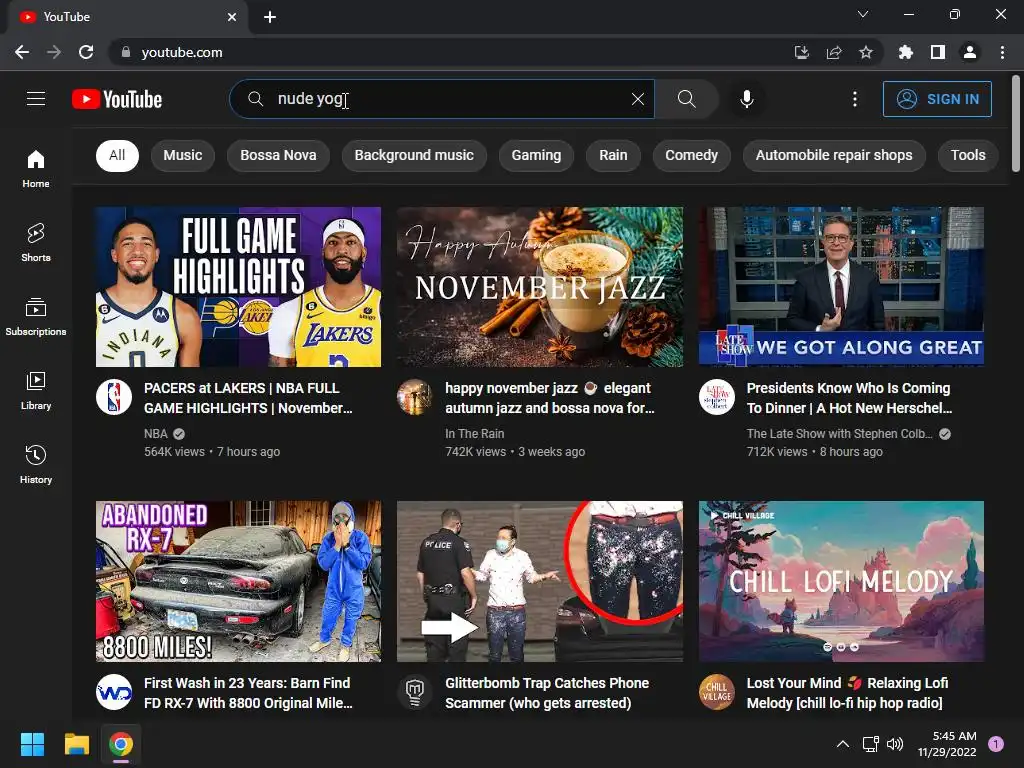Click the Chill Village channel avatar
The width and height of the screenshot is (1024, 768).
coord(716,692)
